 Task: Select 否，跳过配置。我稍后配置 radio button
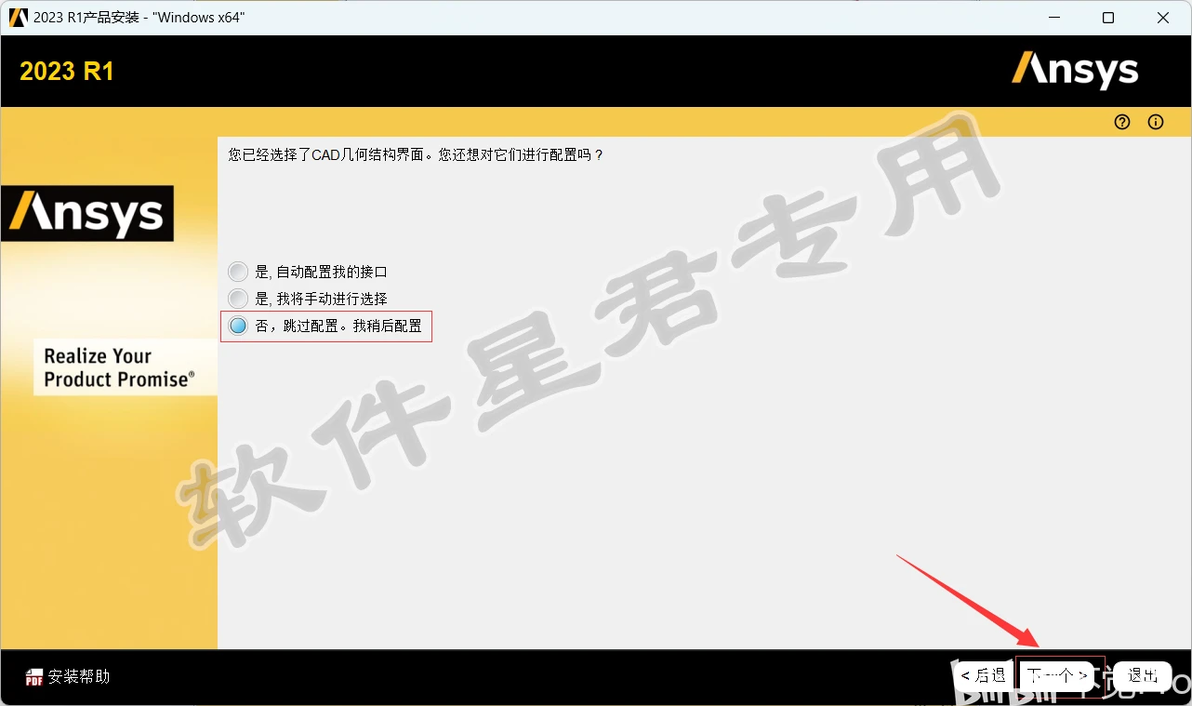click(238, 325)
